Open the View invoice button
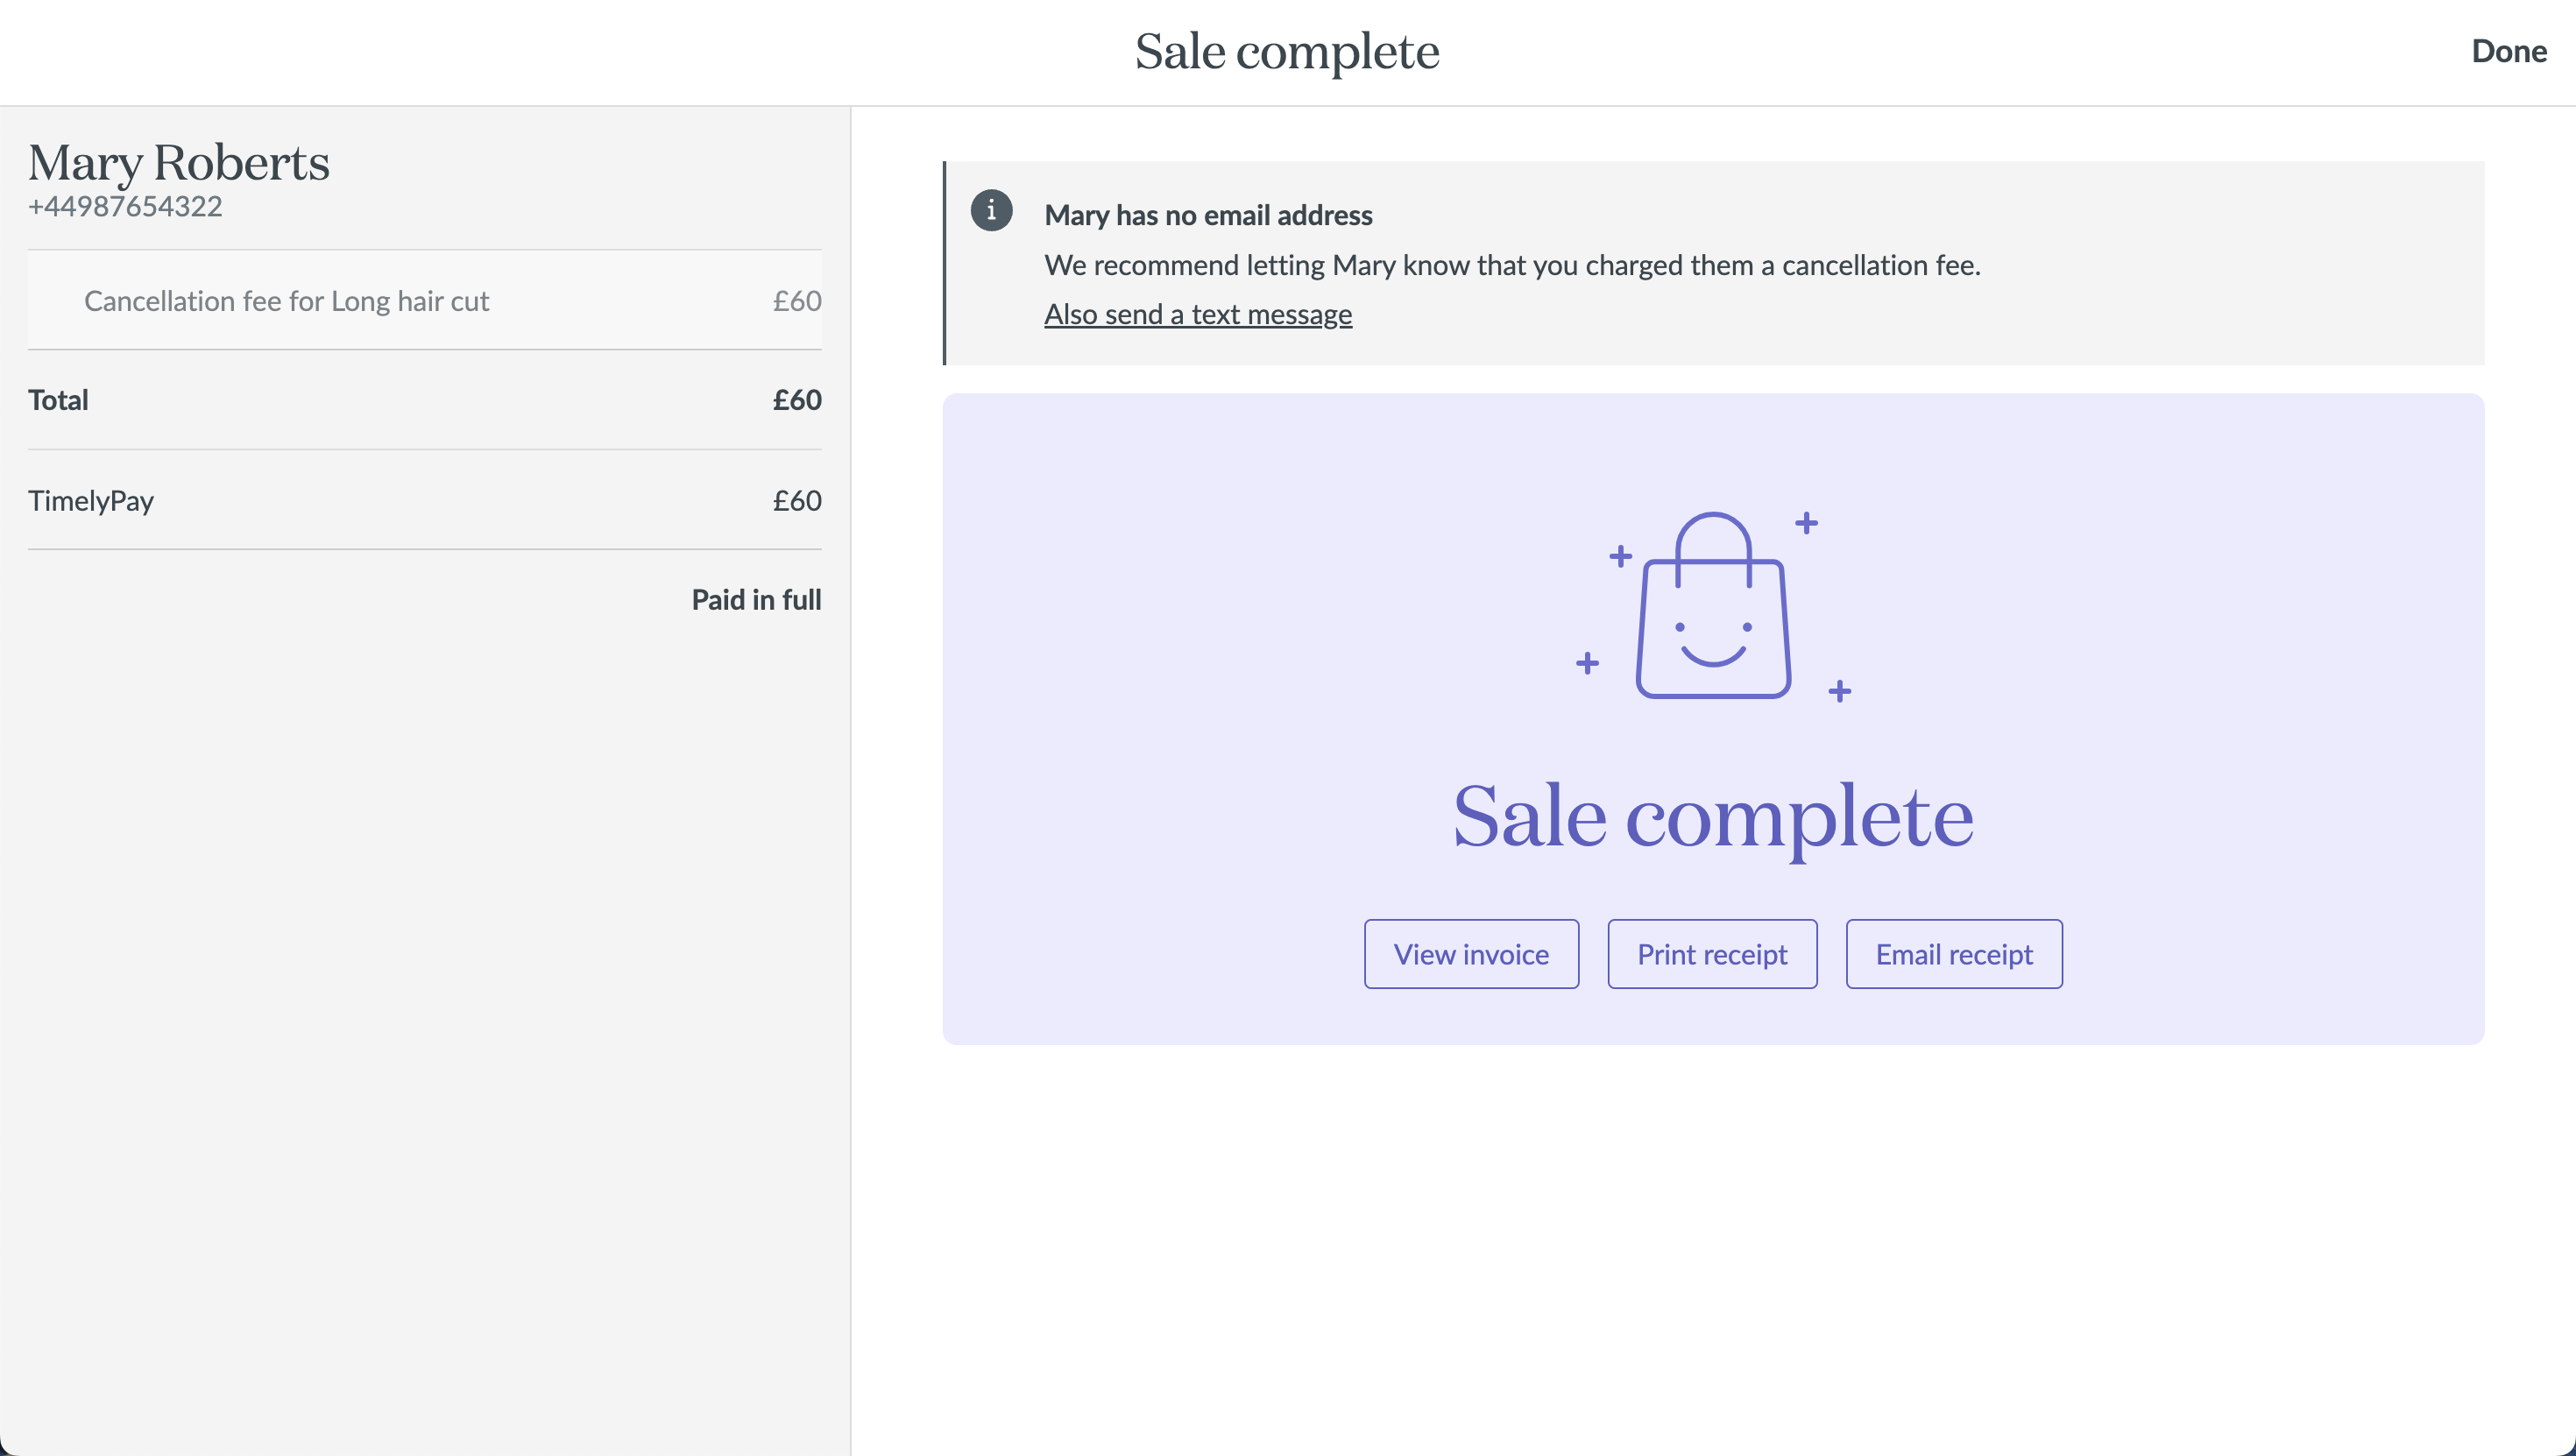 tap(1471, 954)
